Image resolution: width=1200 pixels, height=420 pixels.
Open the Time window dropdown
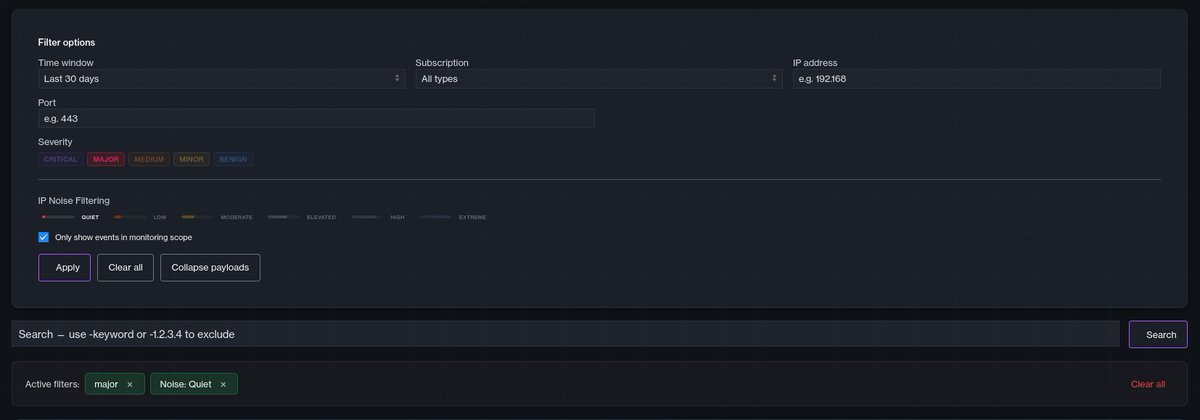click(221, 78)
